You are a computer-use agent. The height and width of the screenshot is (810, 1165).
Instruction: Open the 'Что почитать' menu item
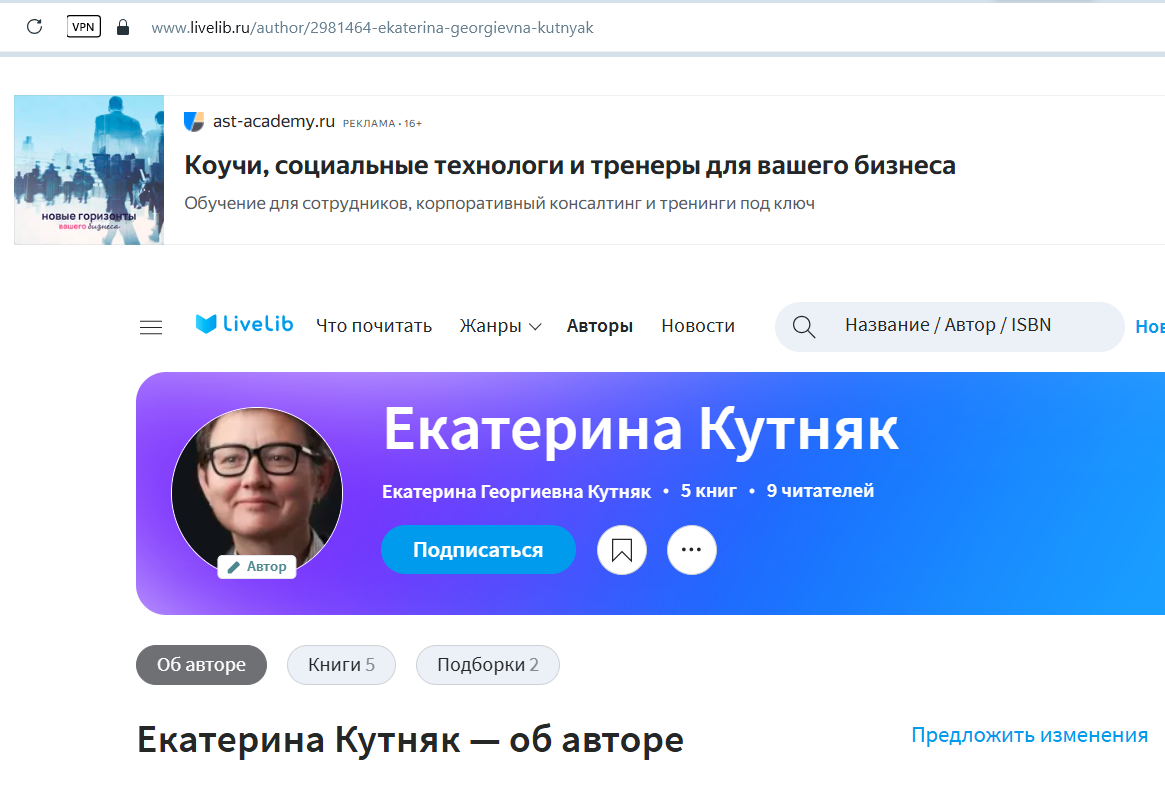pos(374,325)
